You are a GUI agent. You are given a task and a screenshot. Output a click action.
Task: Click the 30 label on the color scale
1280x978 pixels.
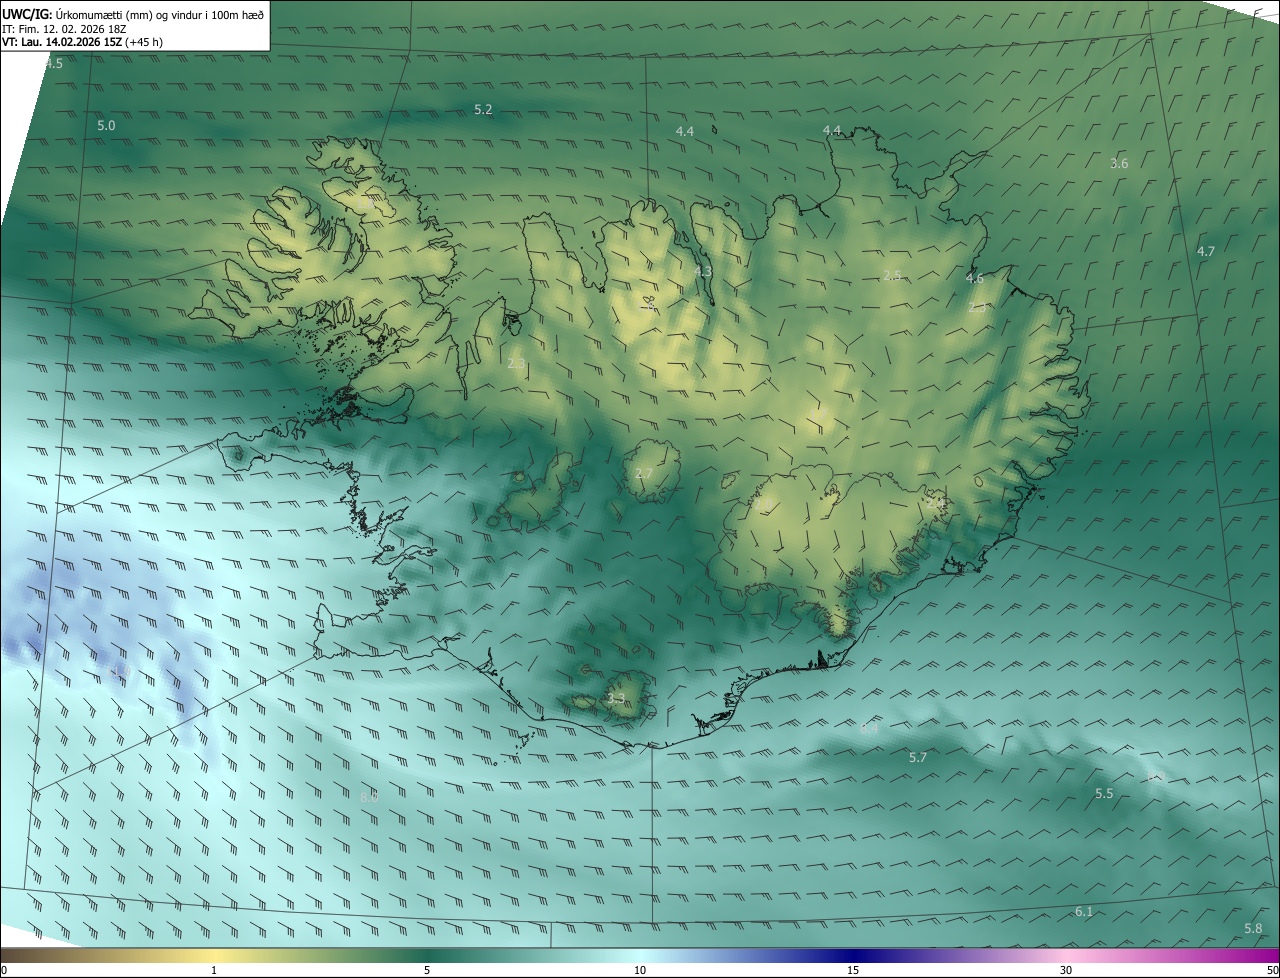tap(1066, 970)
